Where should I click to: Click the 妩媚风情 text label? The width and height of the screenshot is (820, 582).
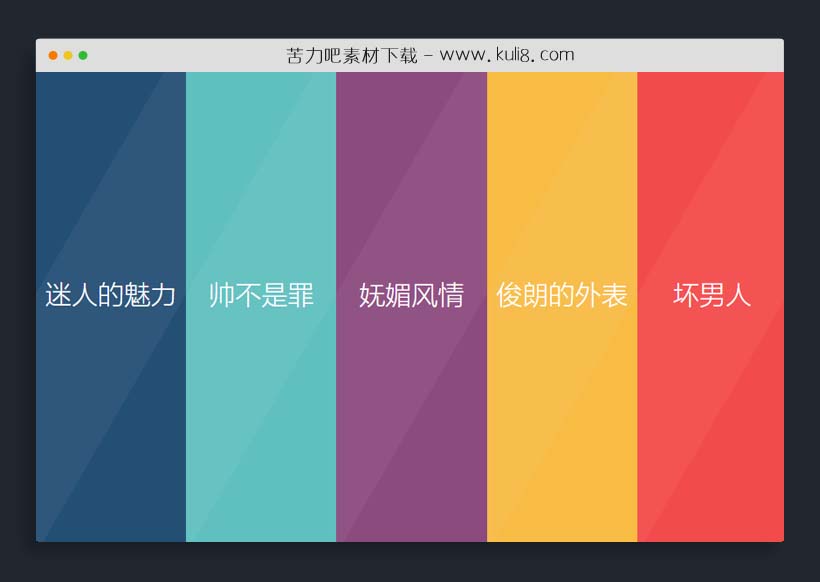click(410, 295)
